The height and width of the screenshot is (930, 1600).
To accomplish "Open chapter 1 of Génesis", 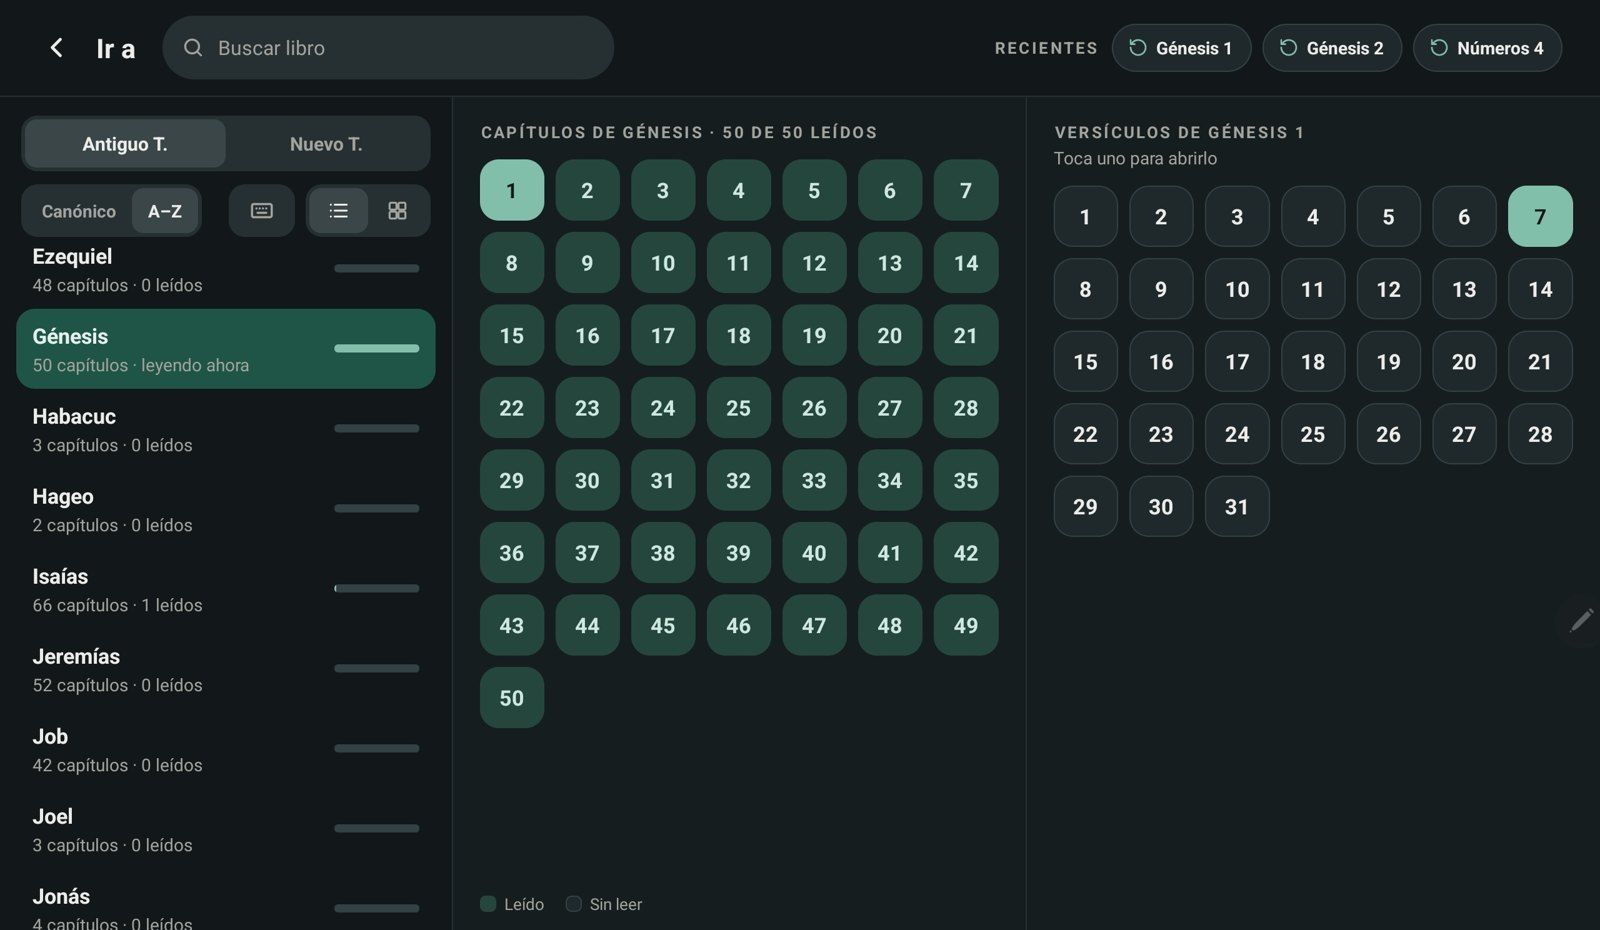I will [512, 190].
